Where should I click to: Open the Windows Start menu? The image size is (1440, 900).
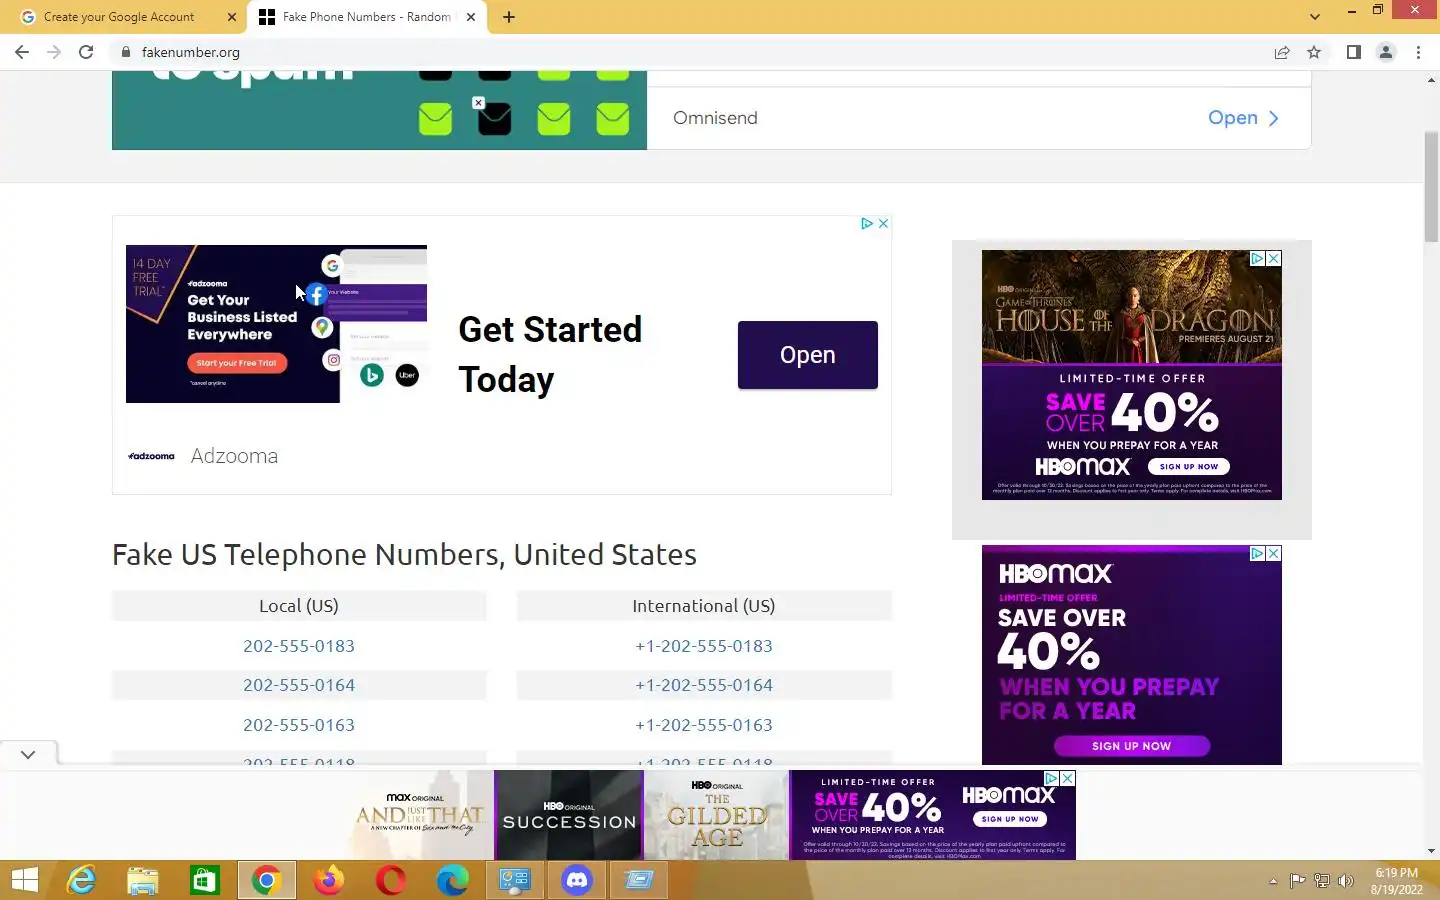click(24, 880)
